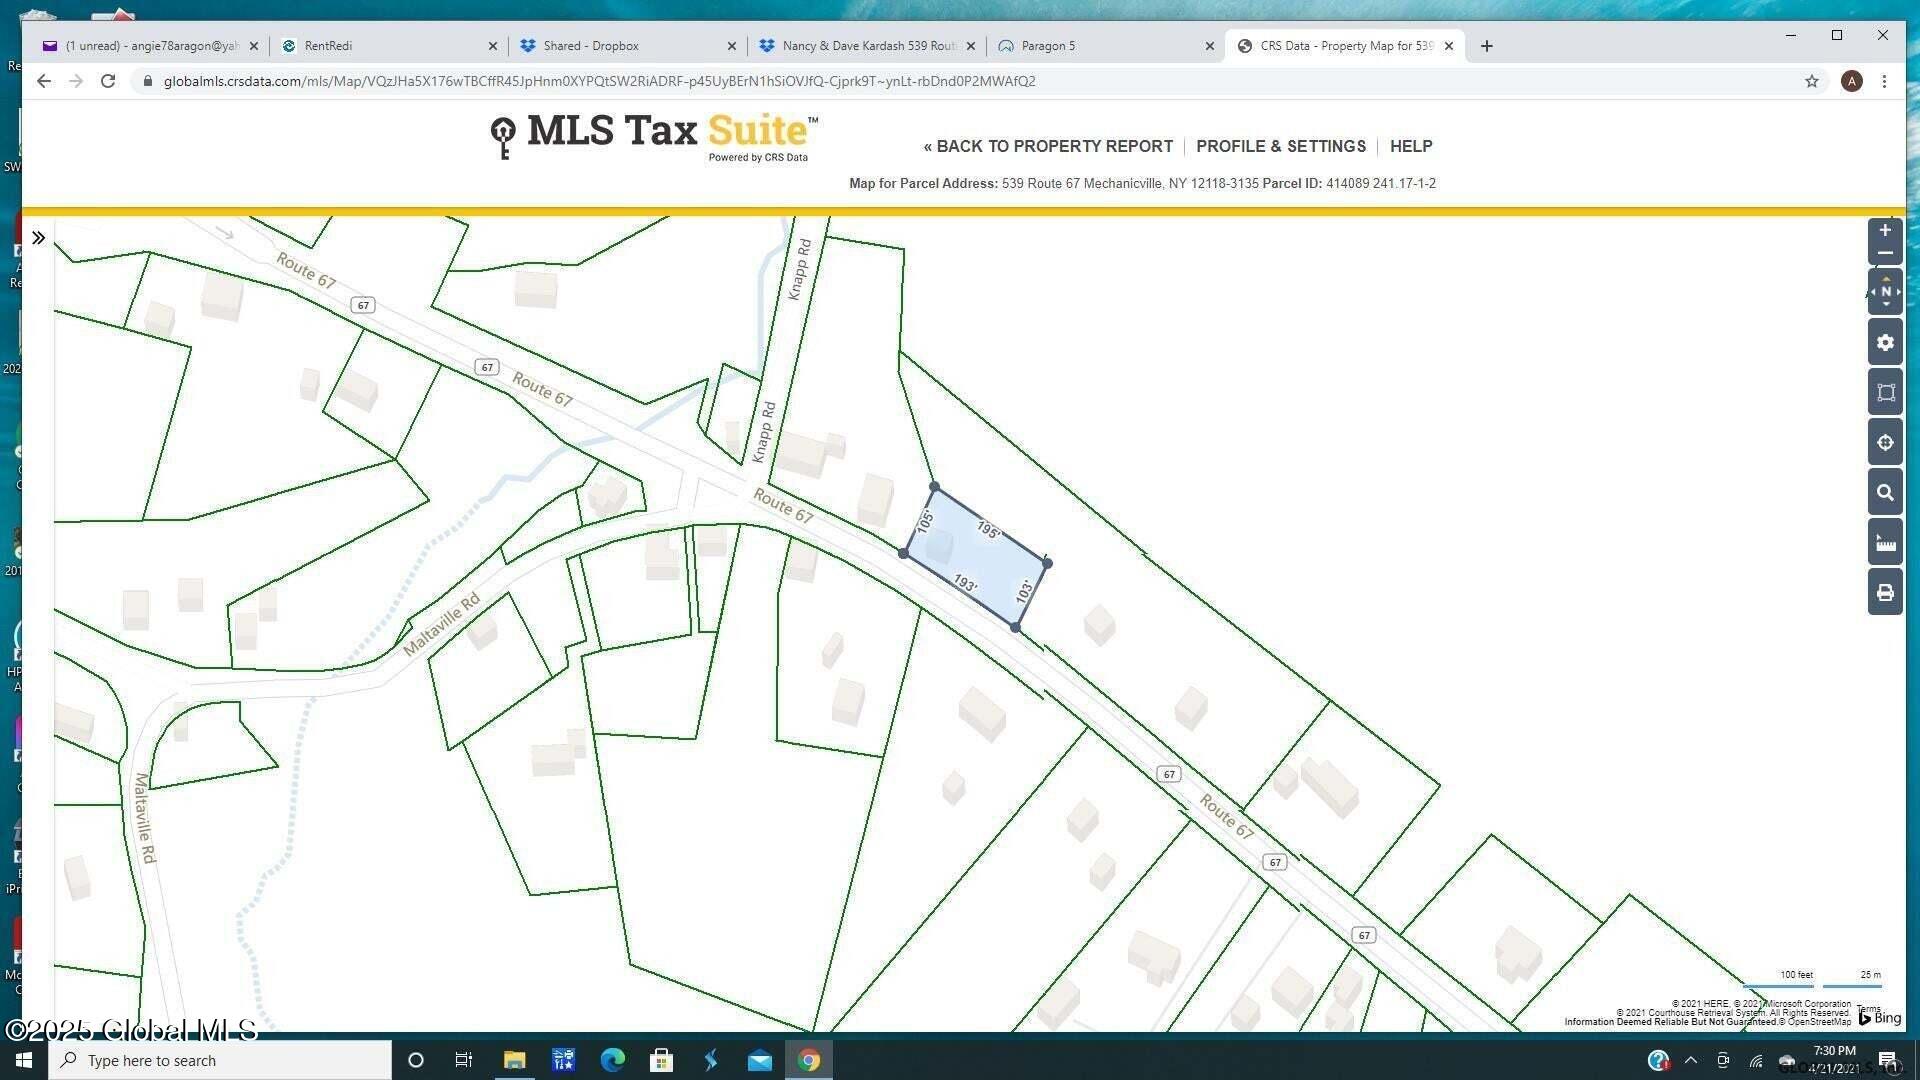The height and width of the screenshot is (1080, 1920).
Task: Open the Help page
Action: coord(1410,146)
